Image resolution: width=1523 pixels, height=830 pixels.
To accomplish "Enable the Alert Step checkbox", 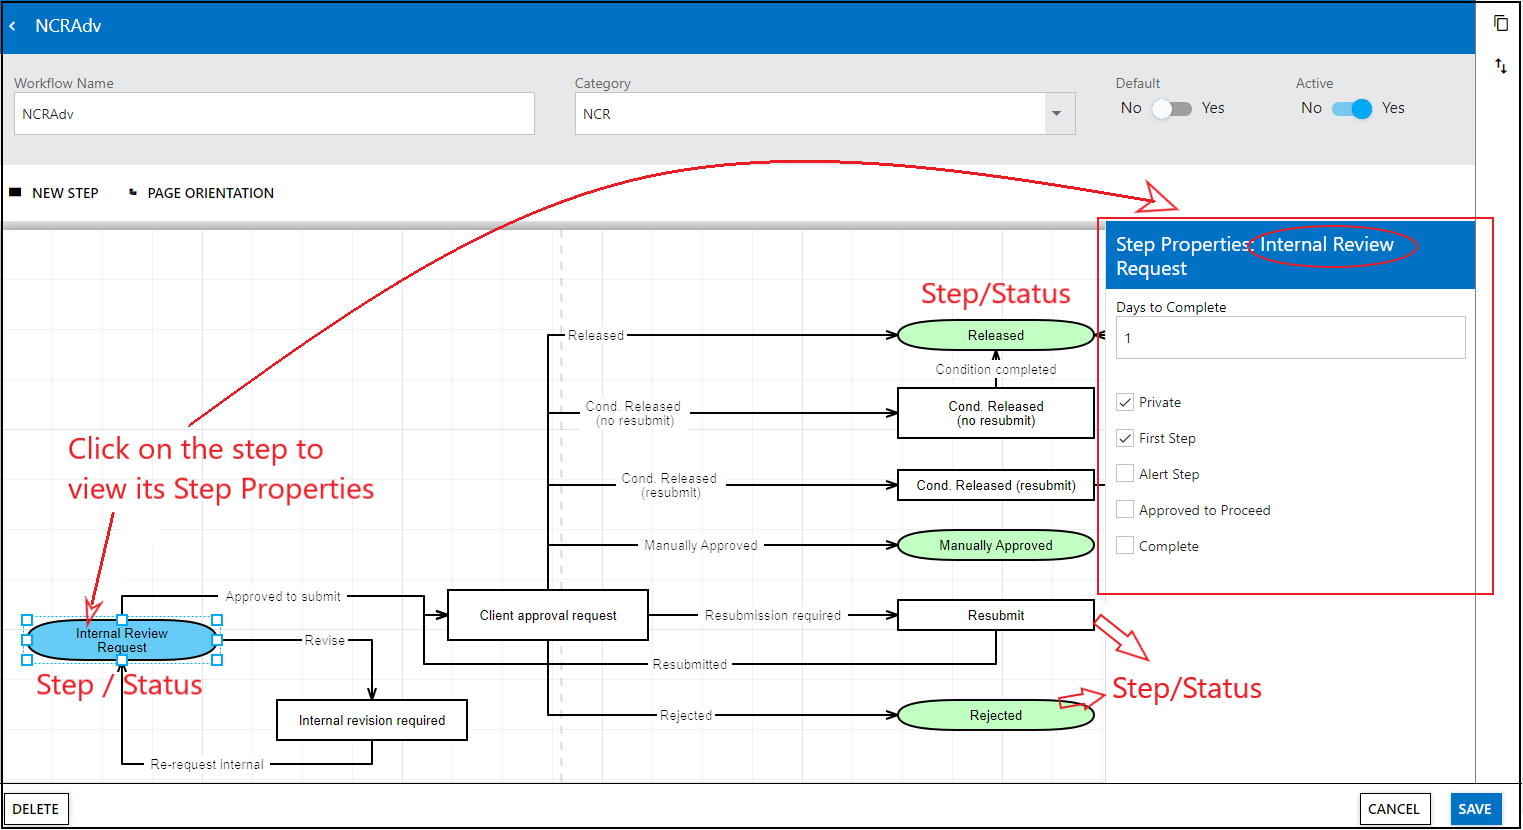I will tap(1125, 474).
